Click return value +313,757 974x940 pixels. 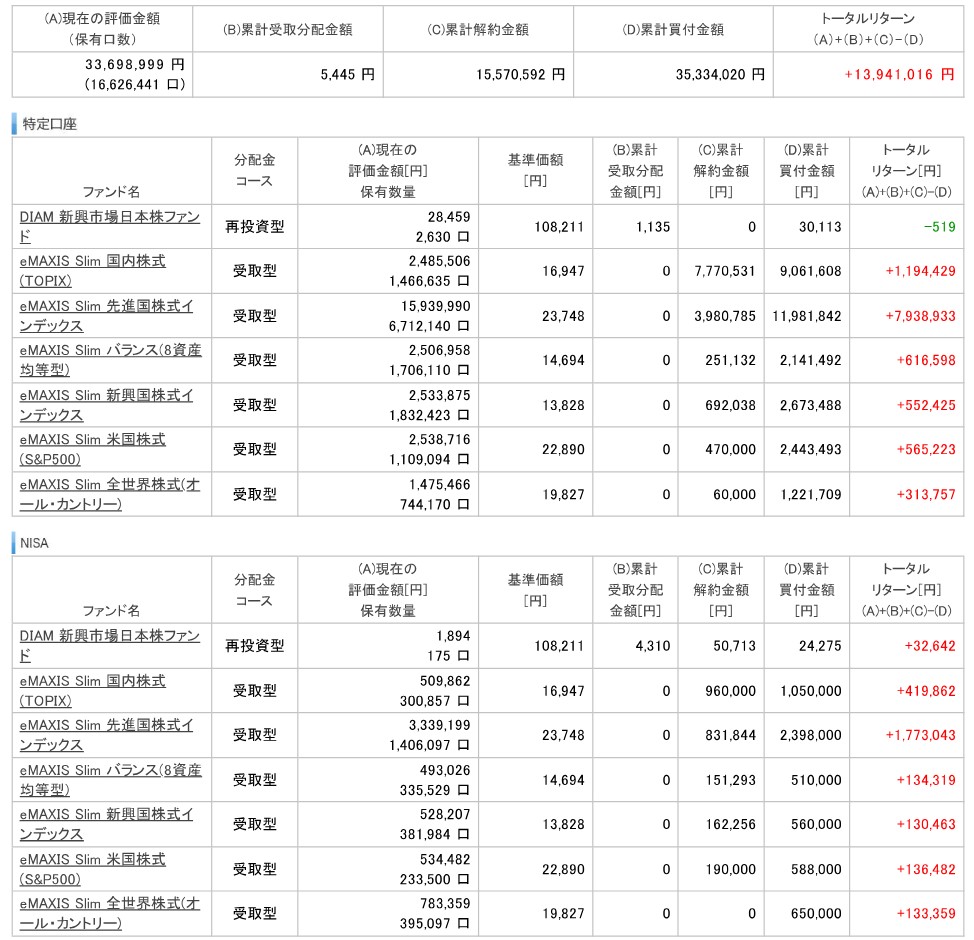926,494
